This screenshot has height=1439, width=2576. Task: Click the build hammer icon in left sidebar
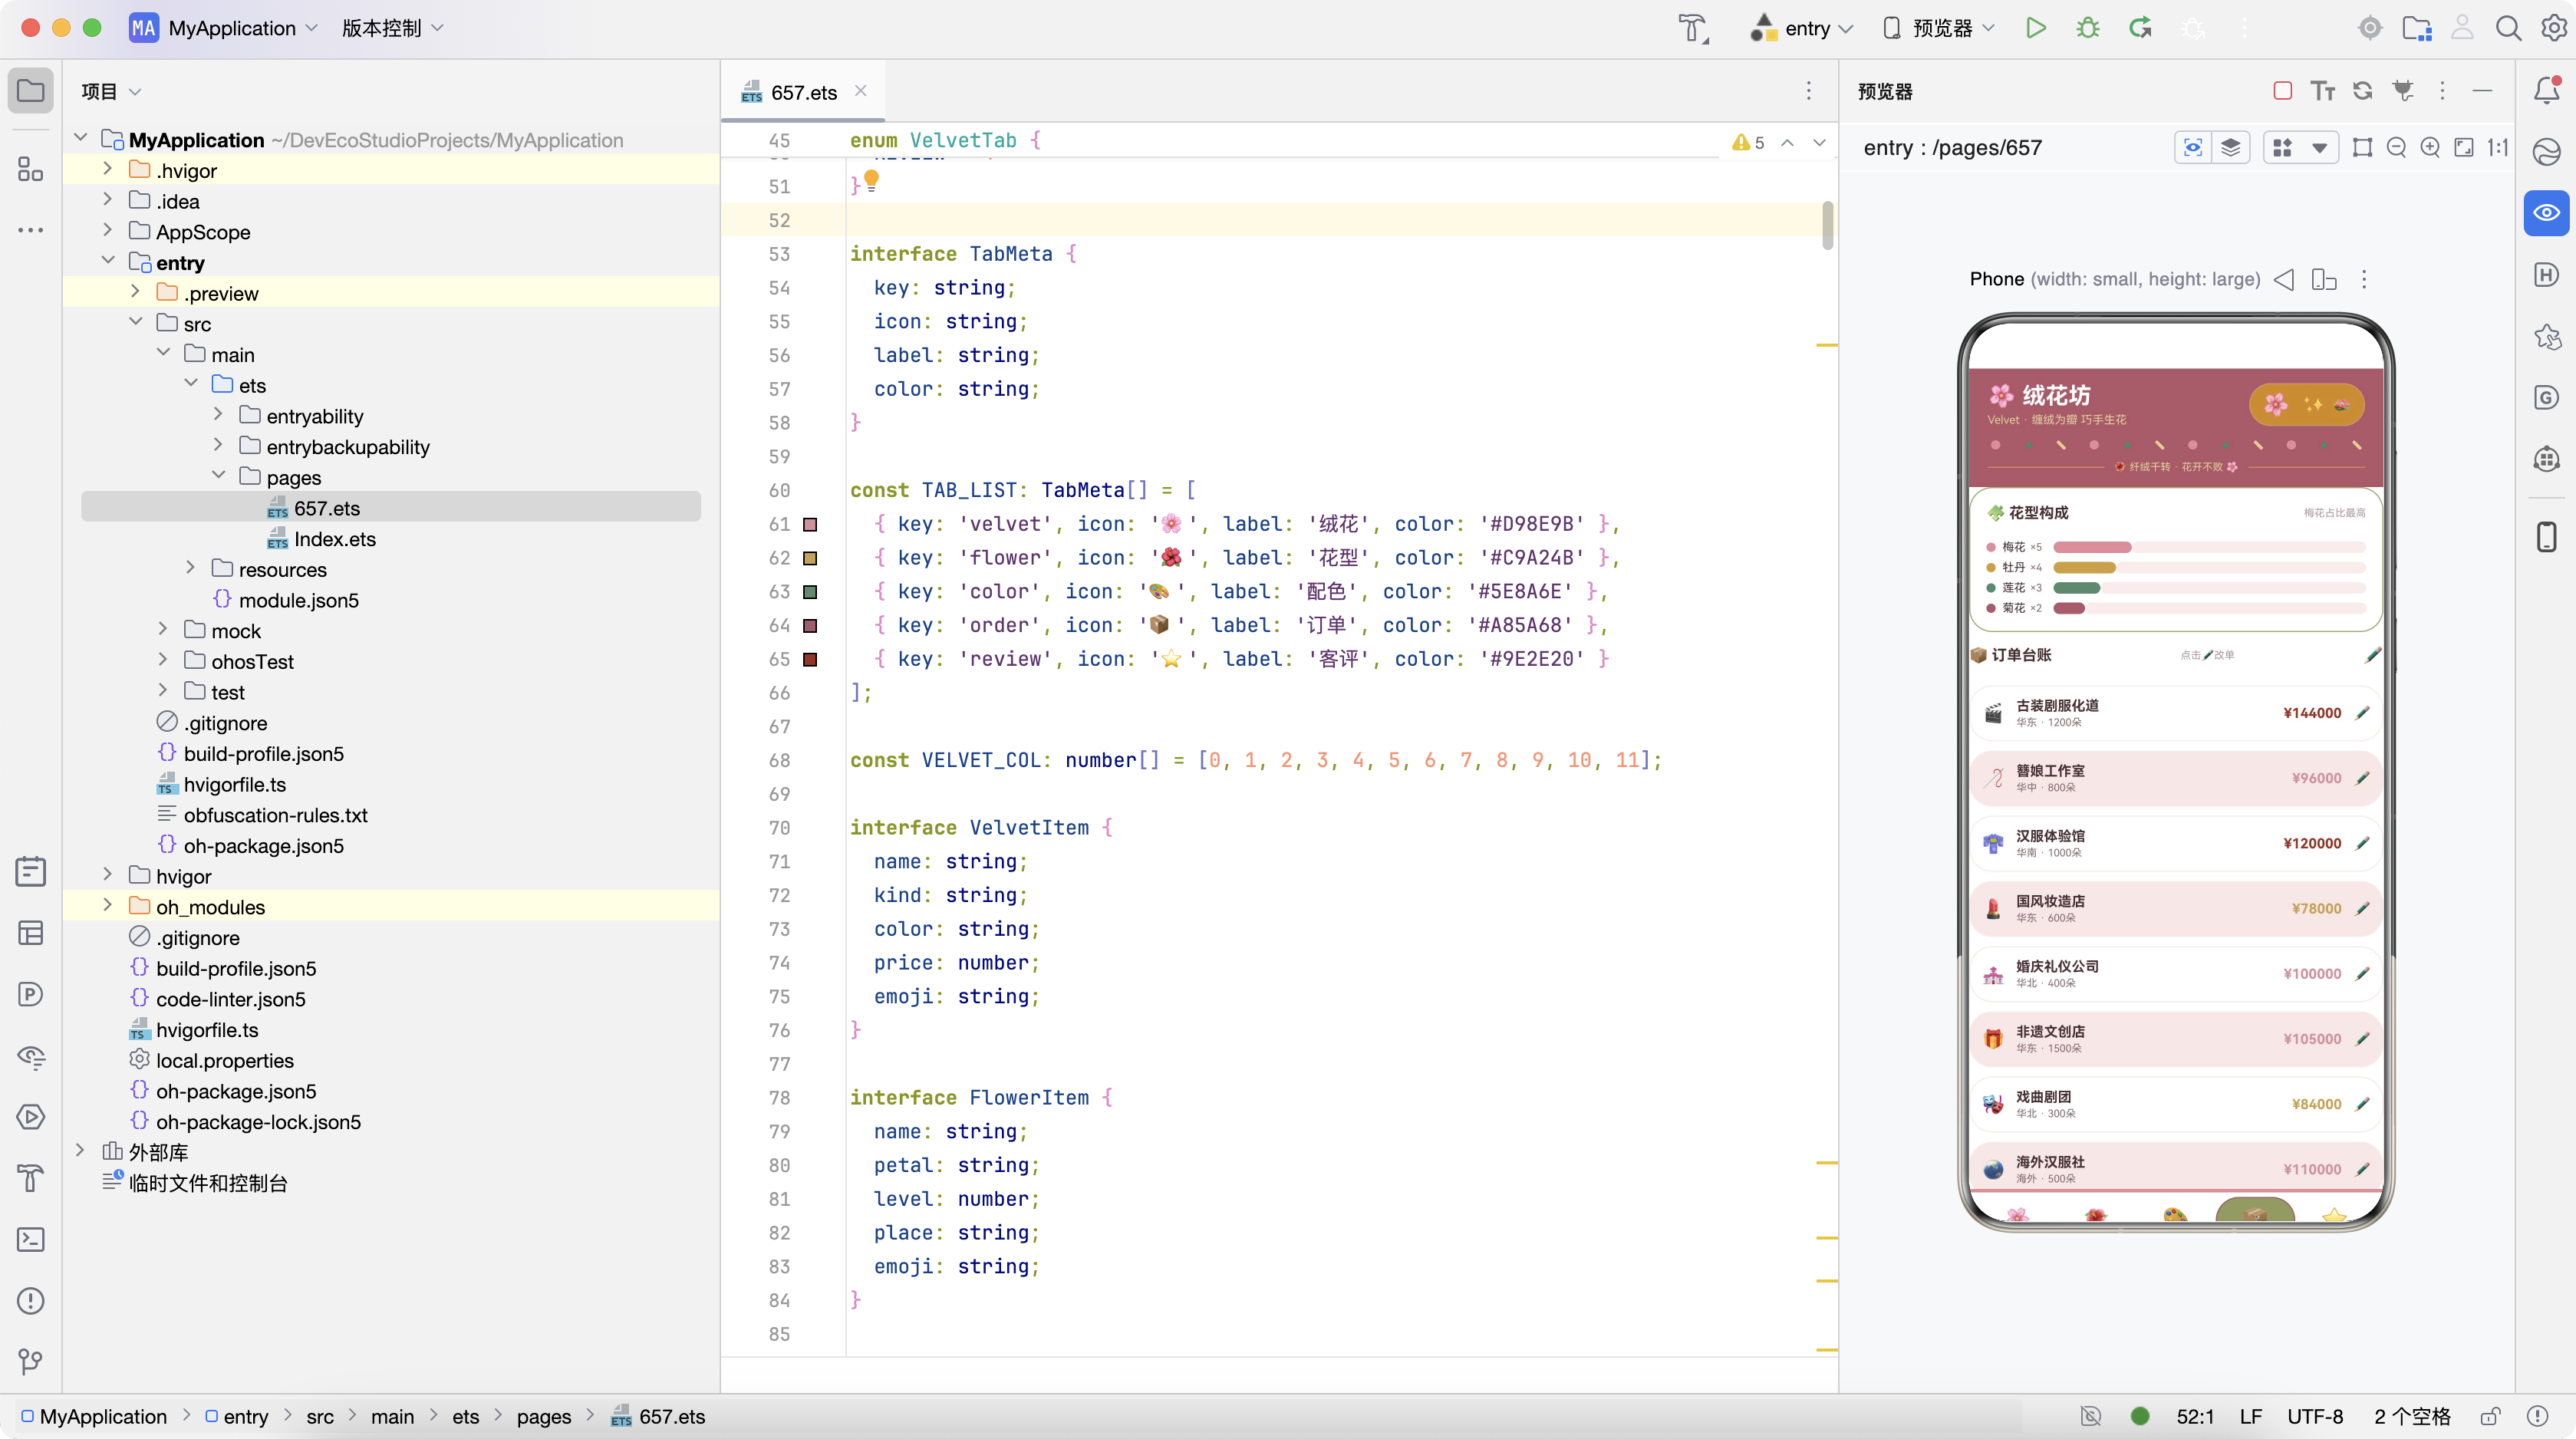31,1178
